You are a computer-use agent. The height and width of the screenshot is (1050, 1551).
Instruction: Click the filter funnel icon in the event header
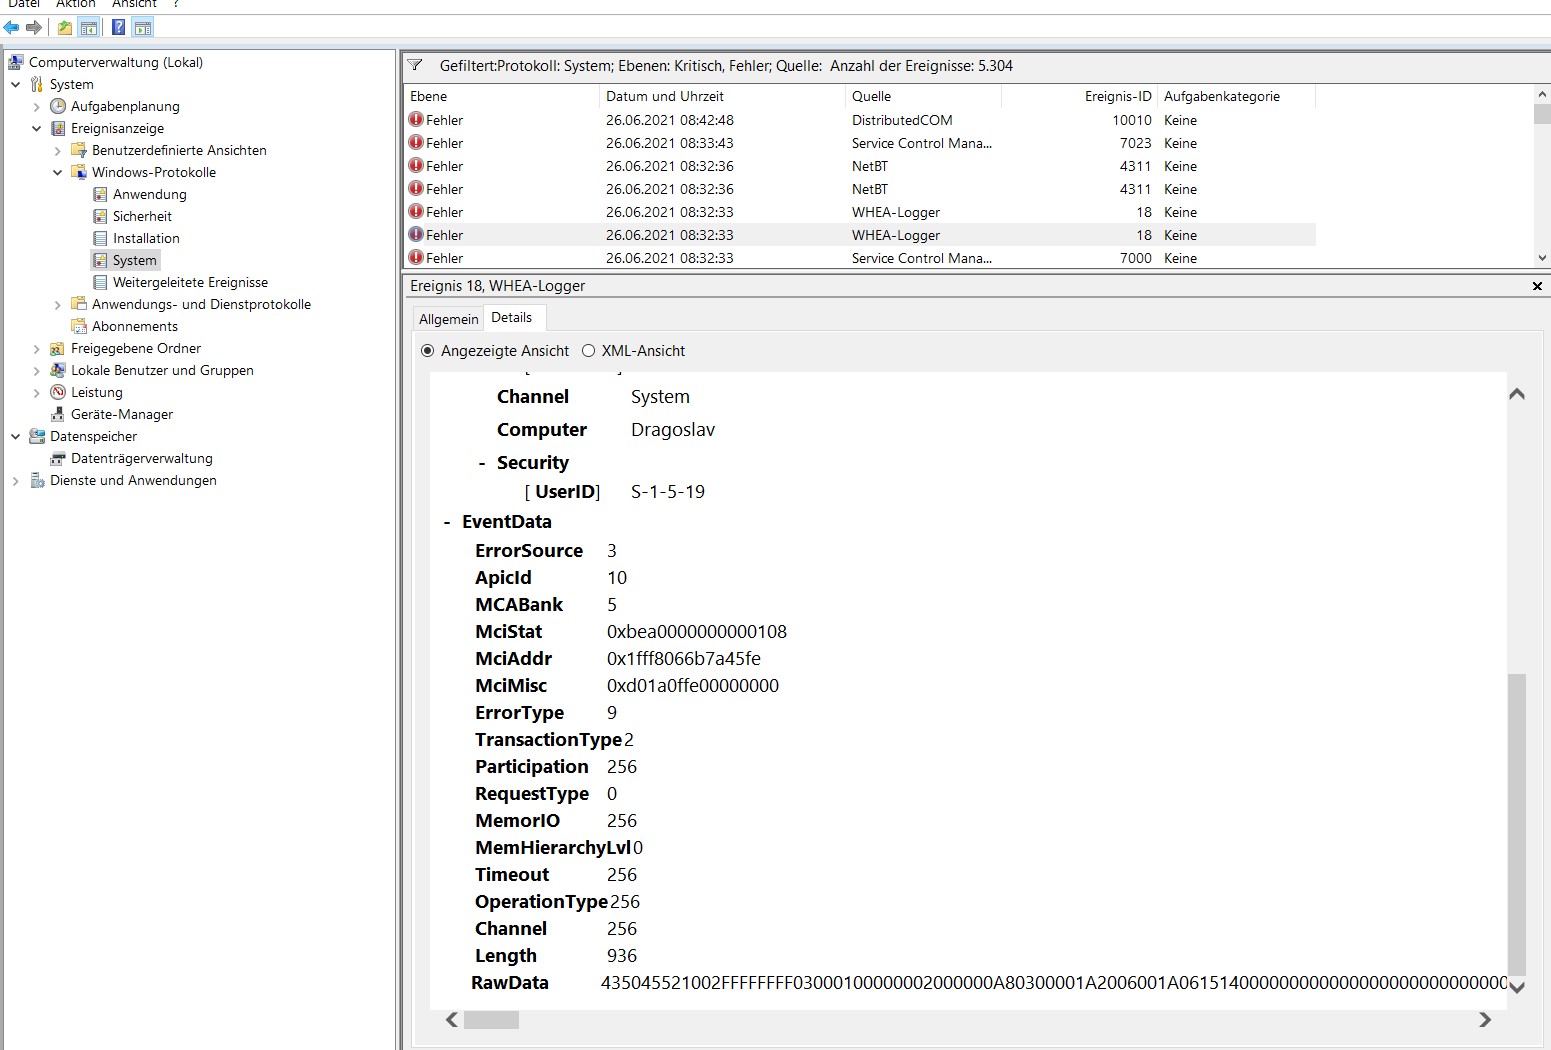(415, 65)
